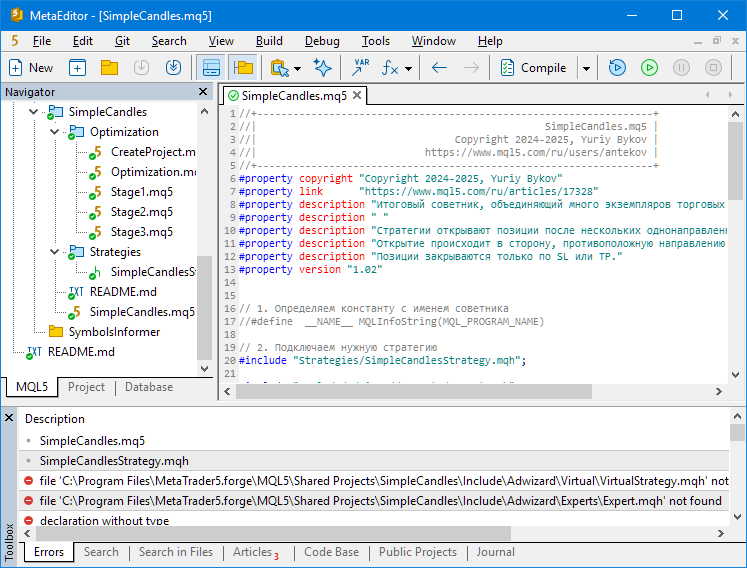The height and width of the screenshot is (568, 747).
Task: Open the Code Base tab
Action: click(332, 552)
